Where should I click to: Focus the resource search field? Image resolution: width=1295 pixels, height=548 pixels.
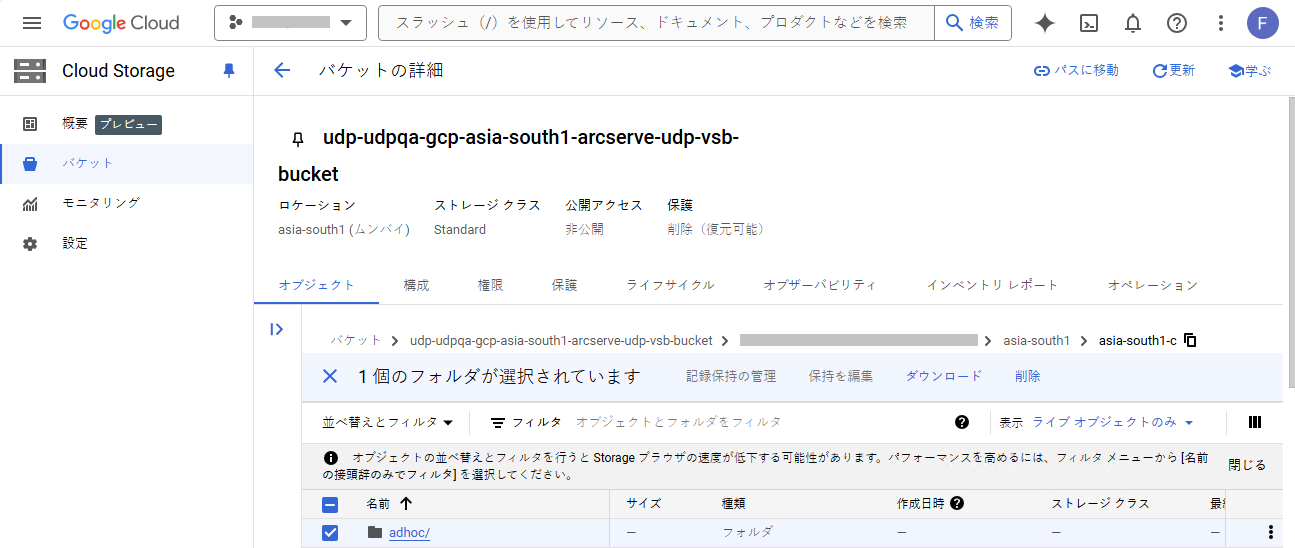[x=656, y=22]
